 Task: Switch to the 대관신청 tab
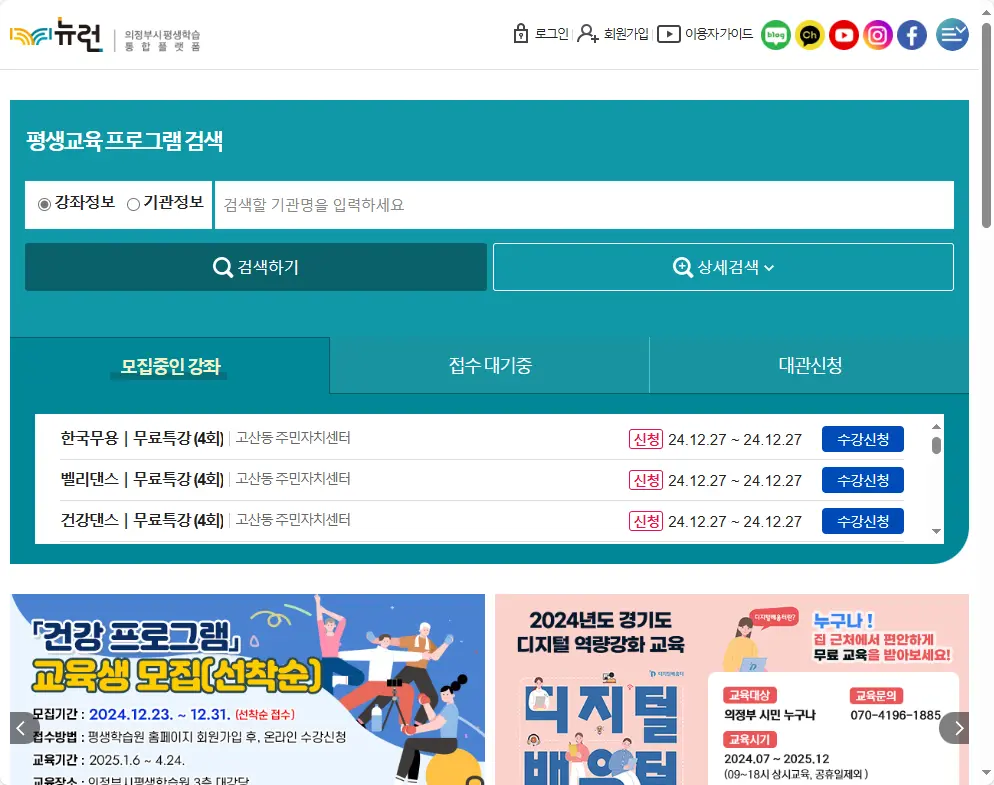pos(808,366)
